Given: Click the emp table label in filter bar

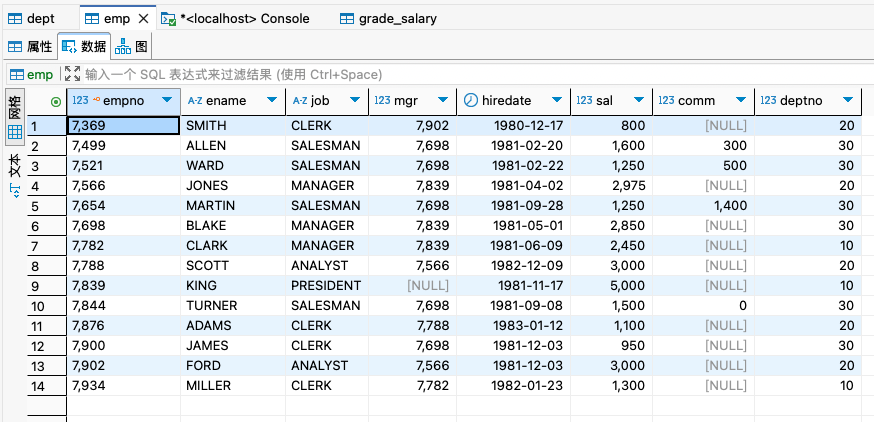Looking at the screenshot, I should coord(32,74).
